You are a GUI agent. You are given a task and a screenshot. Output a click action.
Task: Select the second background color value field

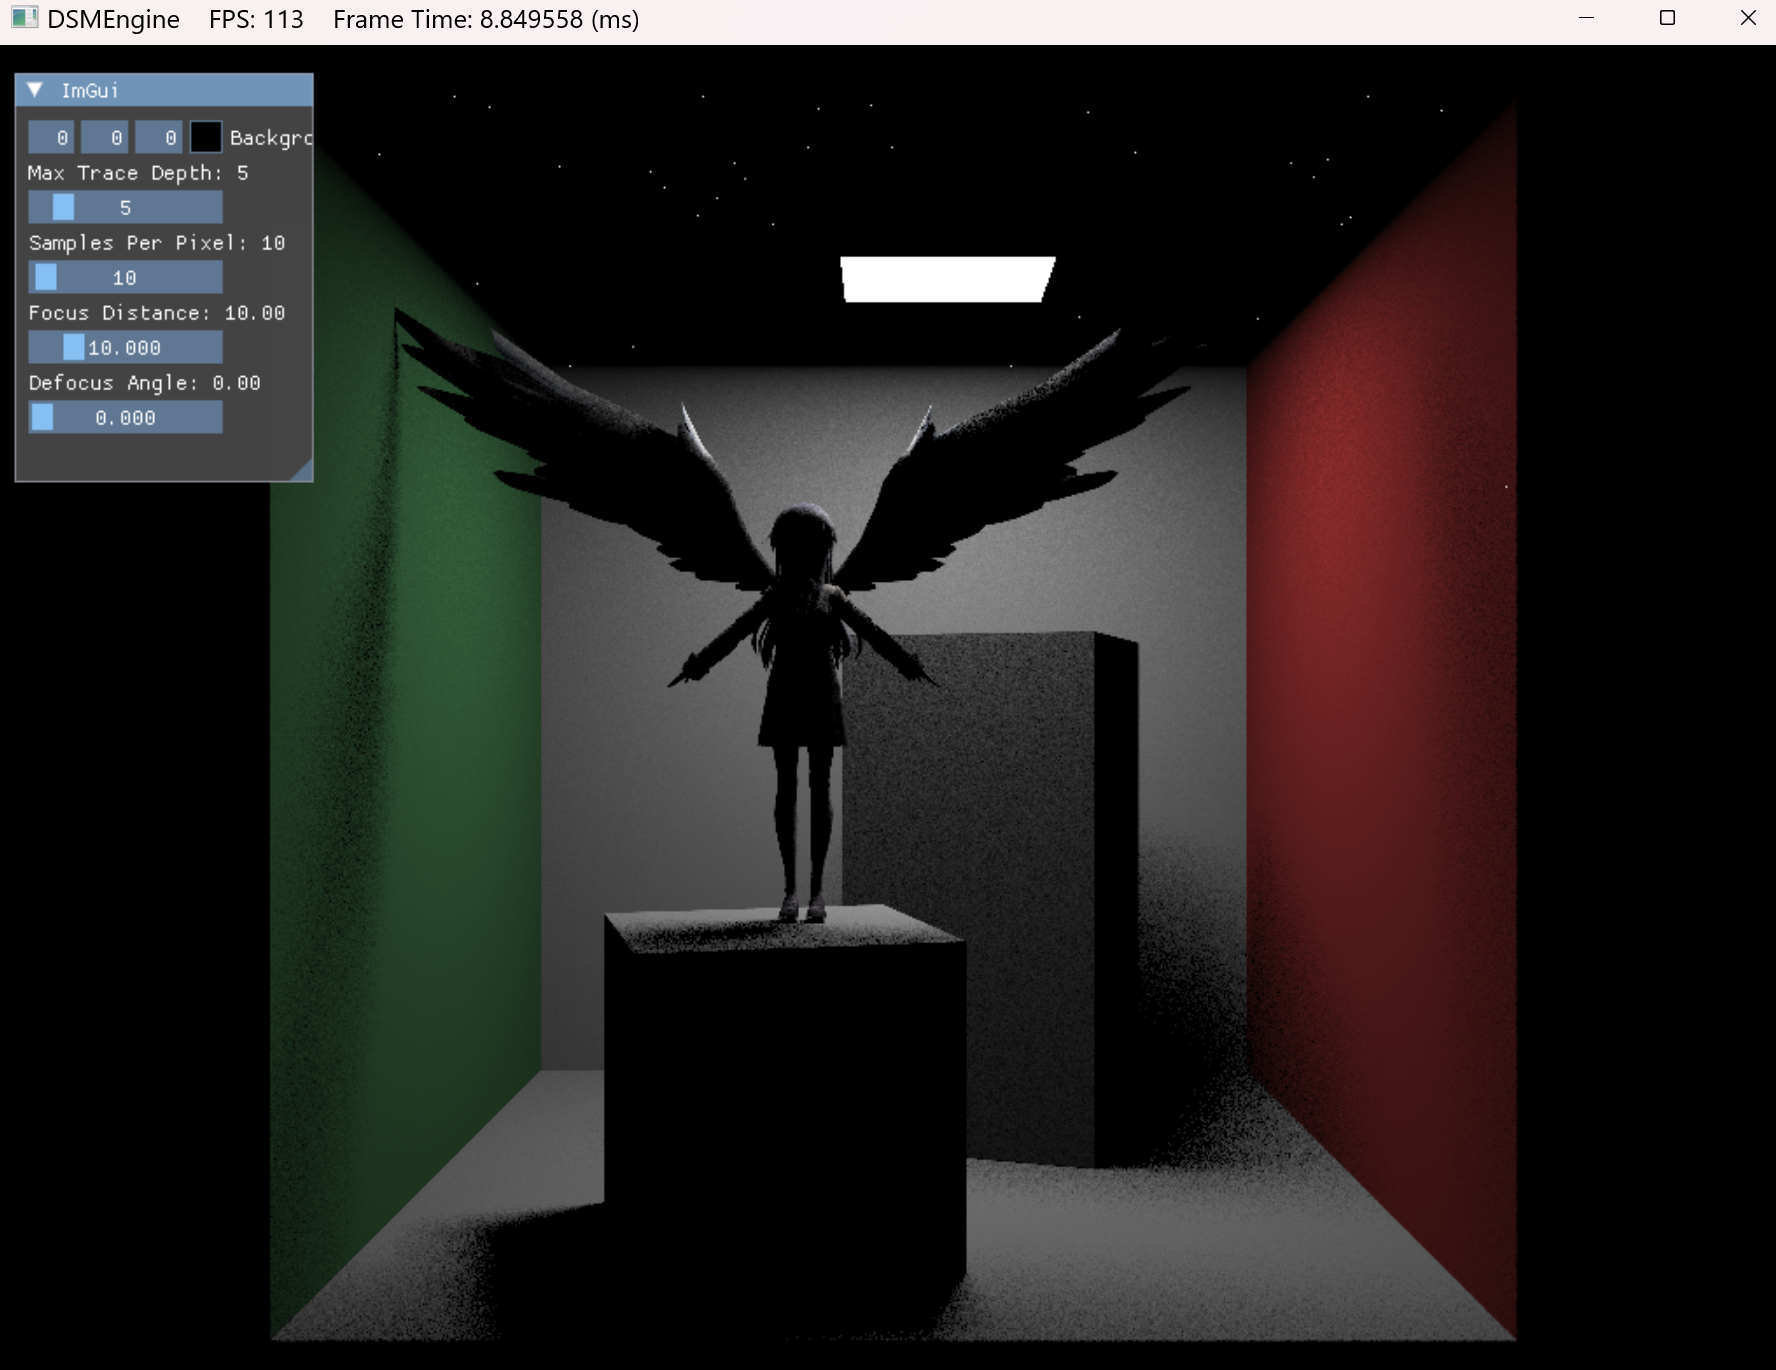click(105, 137)
